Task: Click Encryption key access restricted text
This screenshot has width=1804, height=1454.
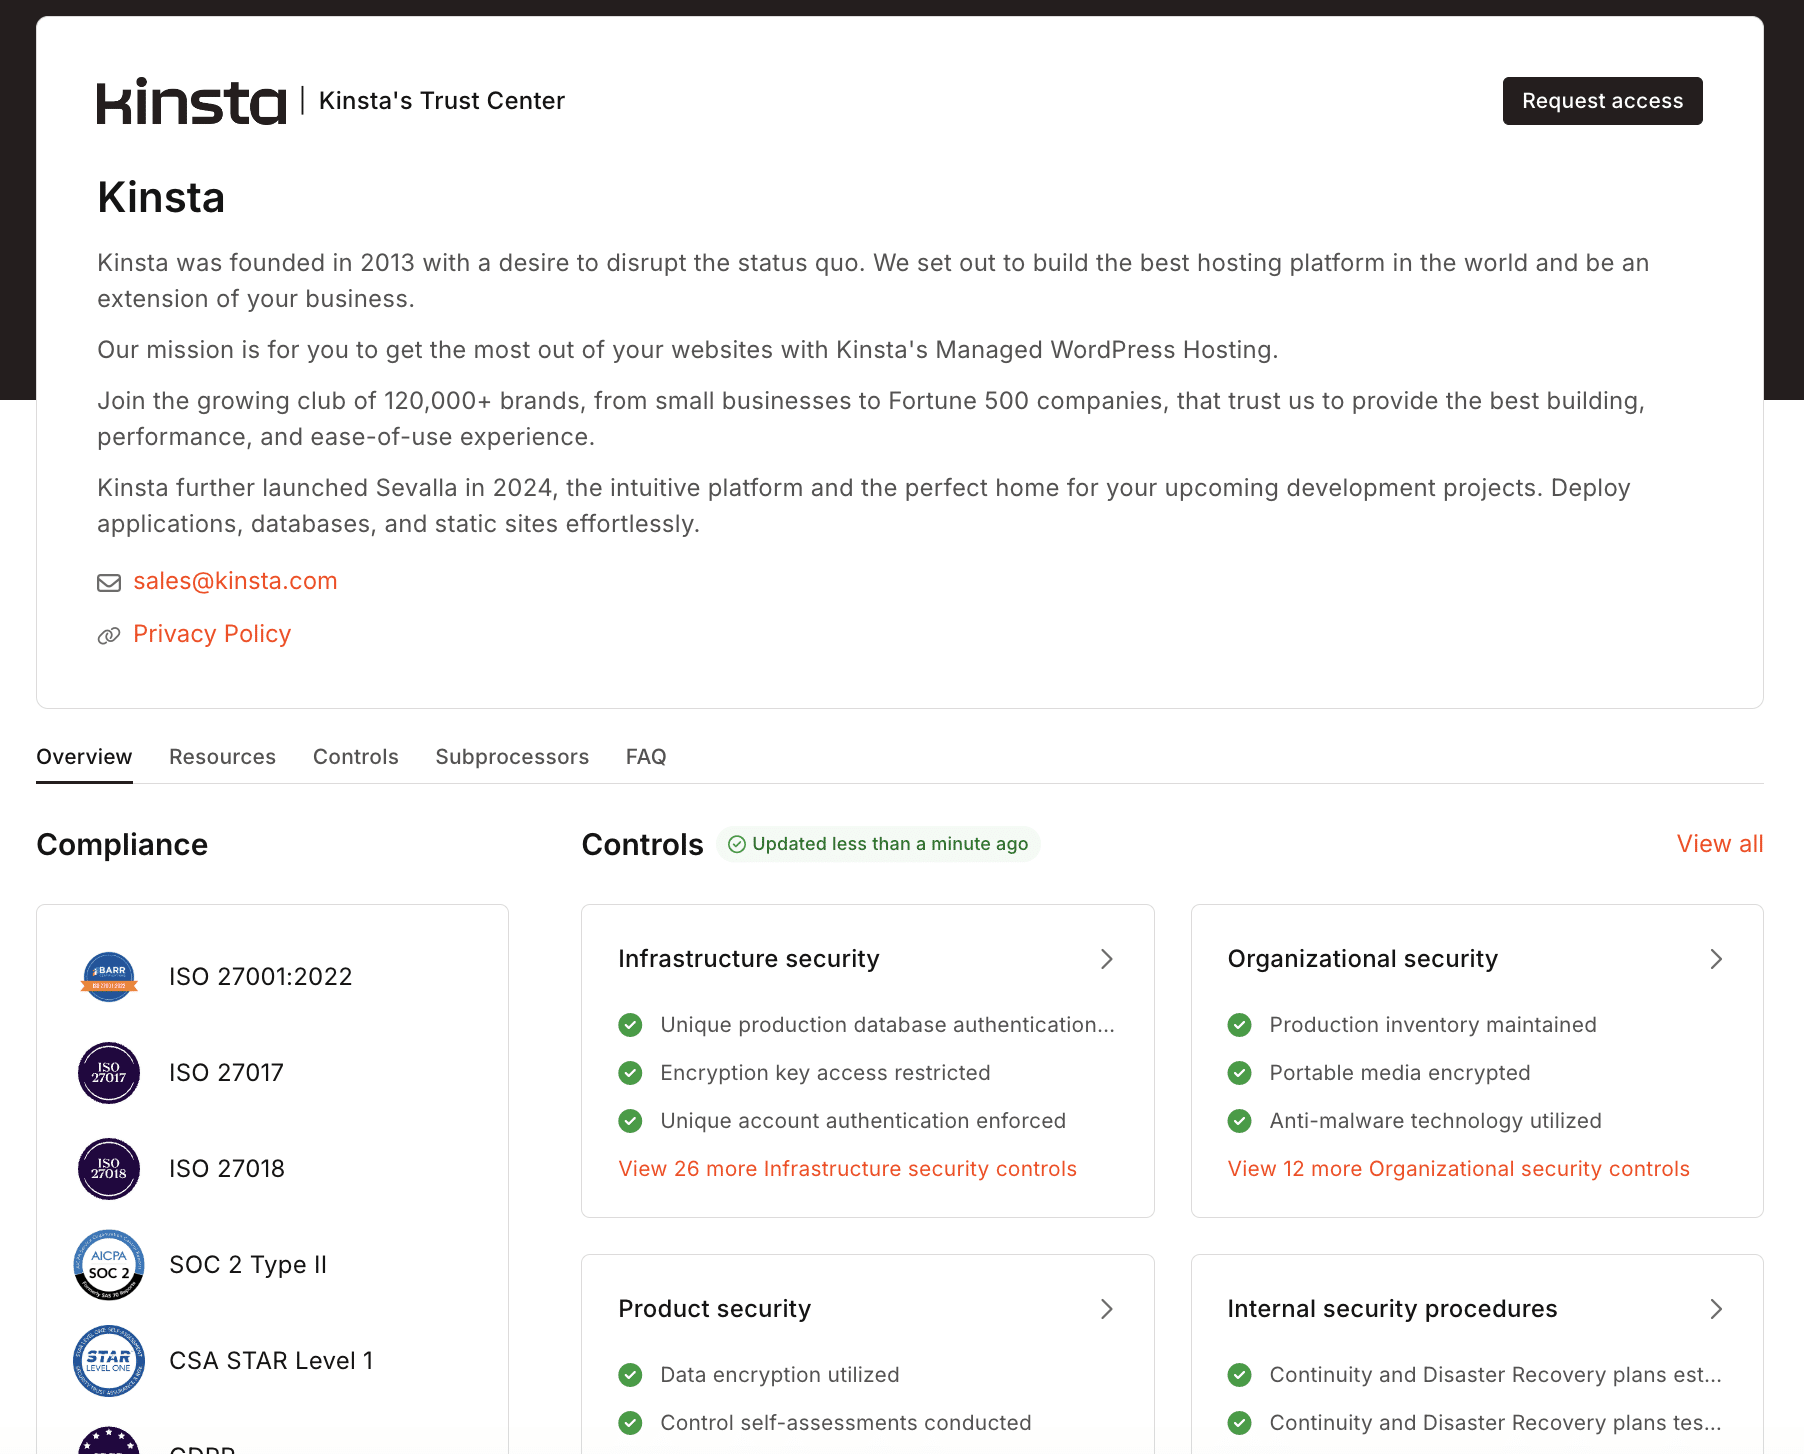Action: (x=825, y=1073)
